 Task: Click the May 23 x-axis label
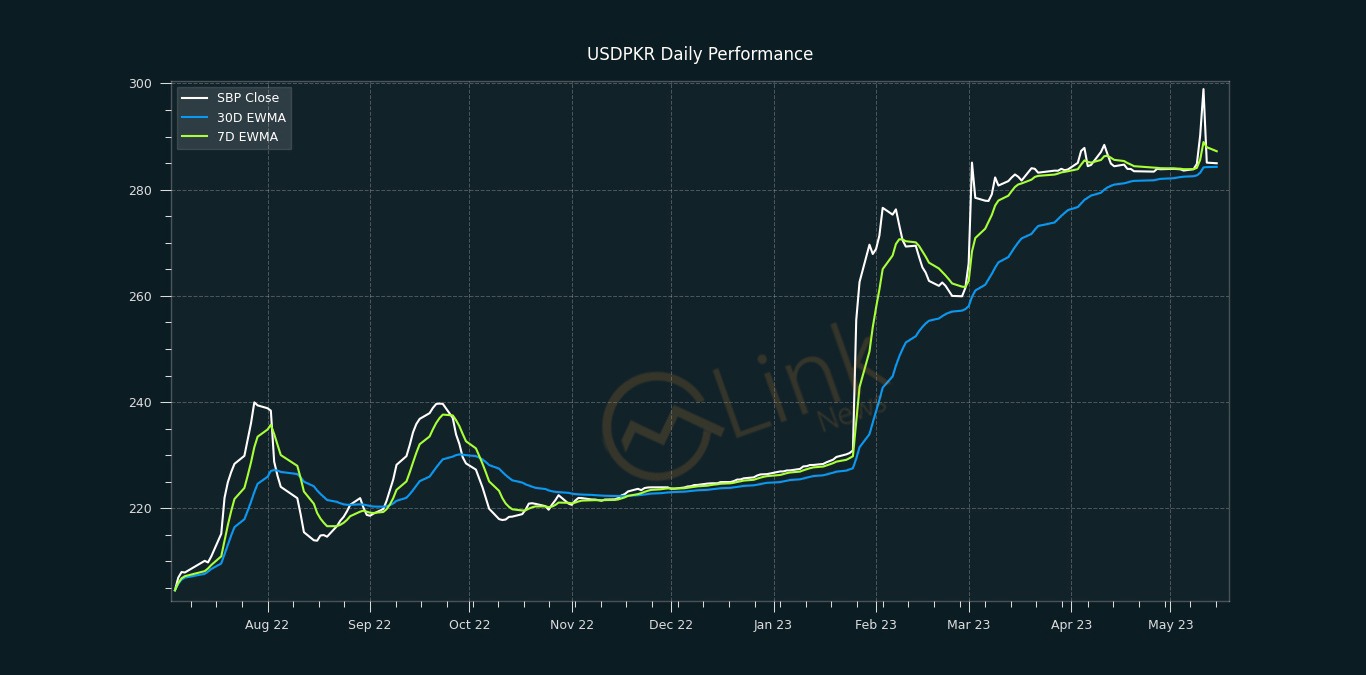pyautogui.click(x=1170, y=625)
